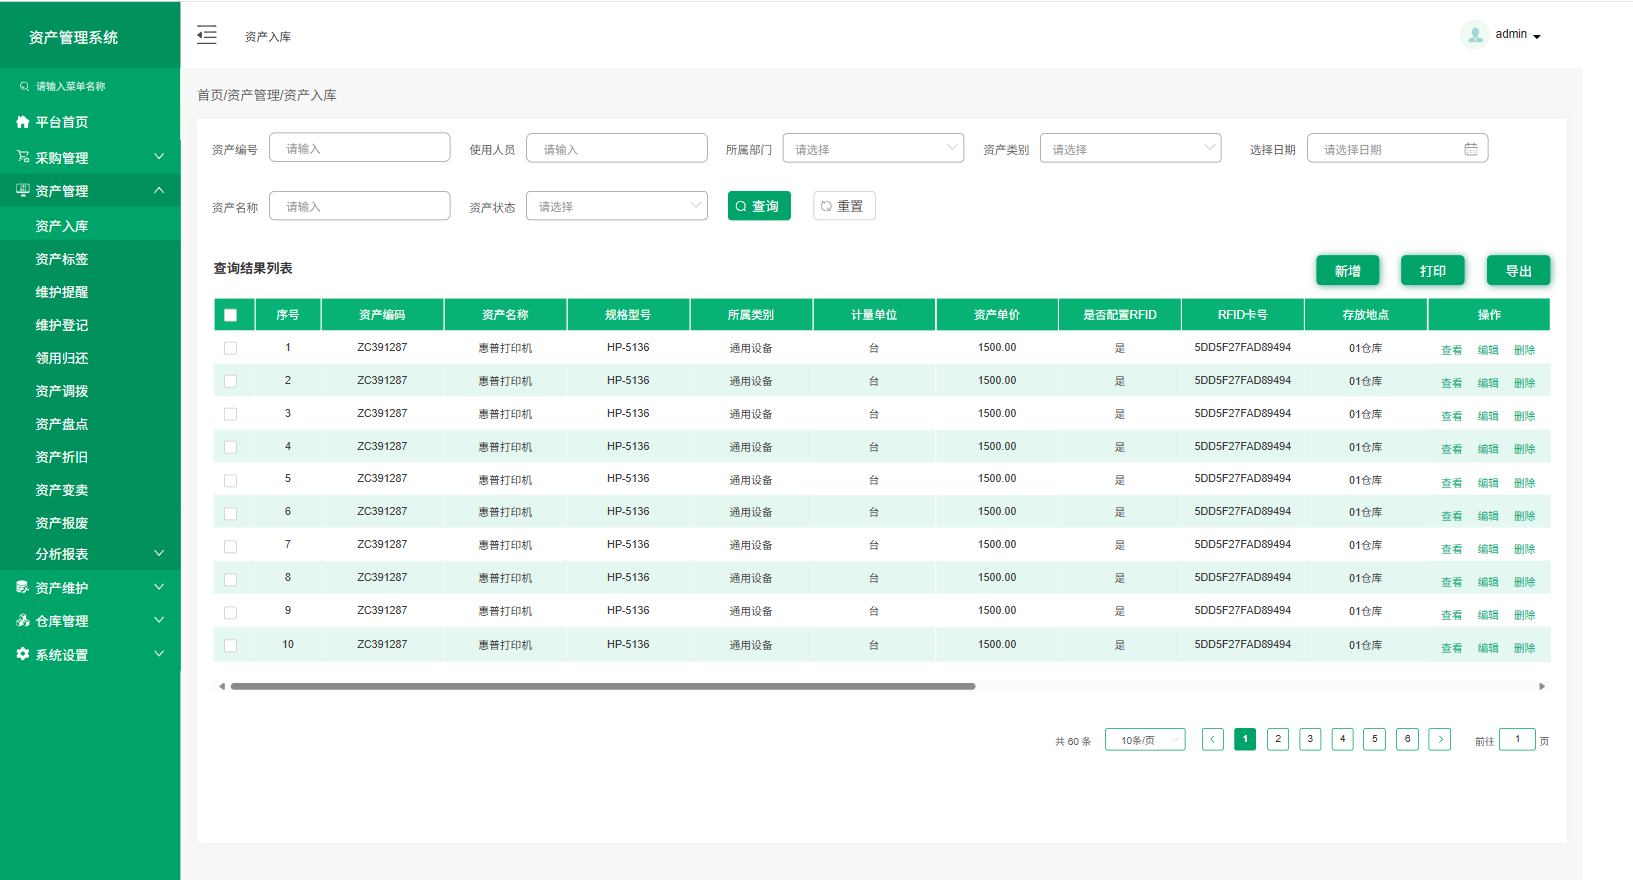The image size is (1633, 880).
Task: Open the 10条/页 page size dropdown
Action: 1144,740
